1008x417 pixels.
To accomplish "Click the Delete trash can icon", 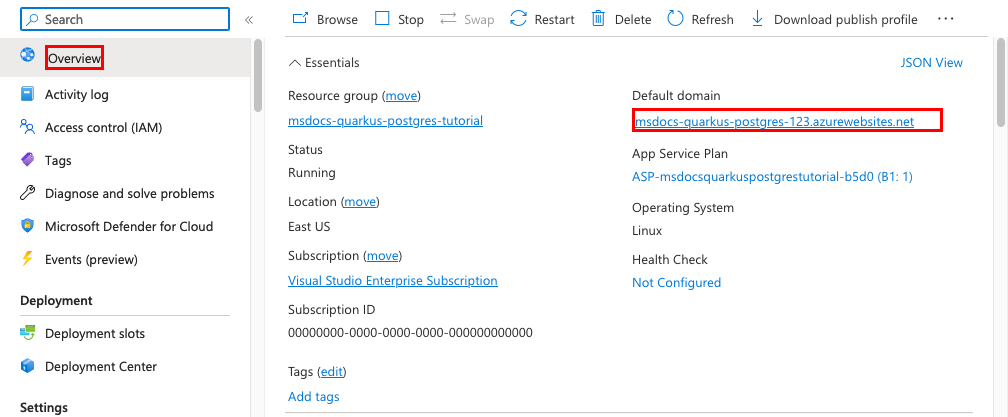I will [598, 19].
